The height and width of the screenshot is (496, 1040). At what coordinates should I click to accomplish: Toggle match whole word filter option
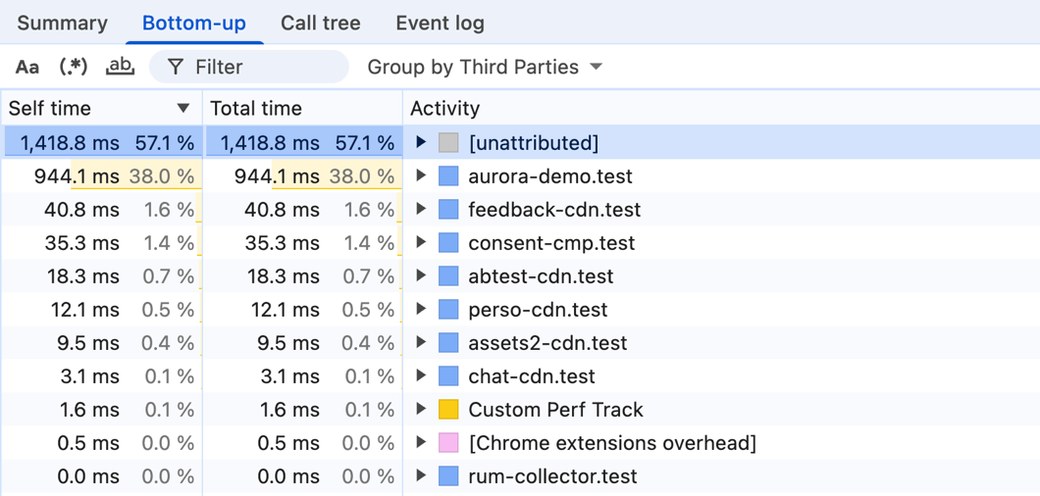tap(120, 66)
